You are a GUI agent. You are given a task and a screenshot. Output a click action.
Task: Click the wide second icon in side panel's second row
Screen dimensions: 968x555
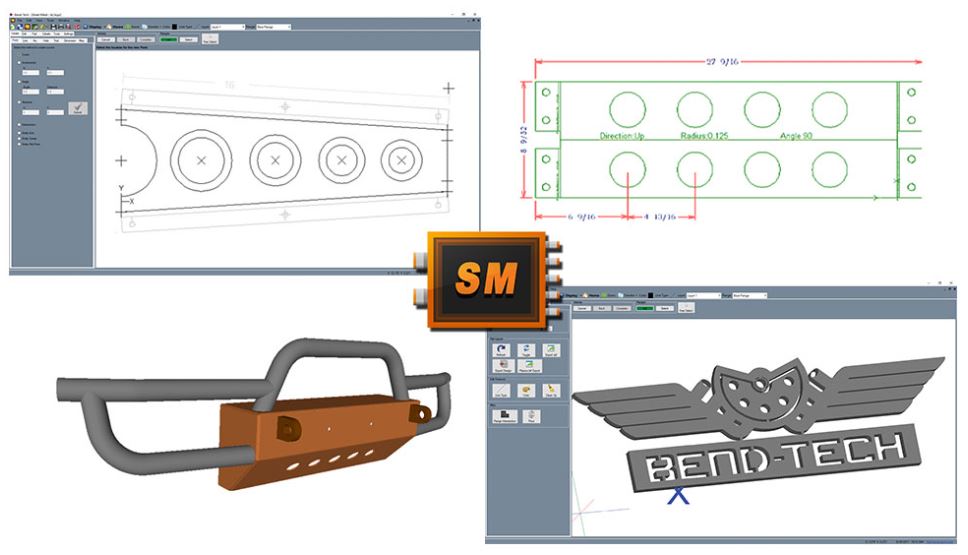[530, 366]
